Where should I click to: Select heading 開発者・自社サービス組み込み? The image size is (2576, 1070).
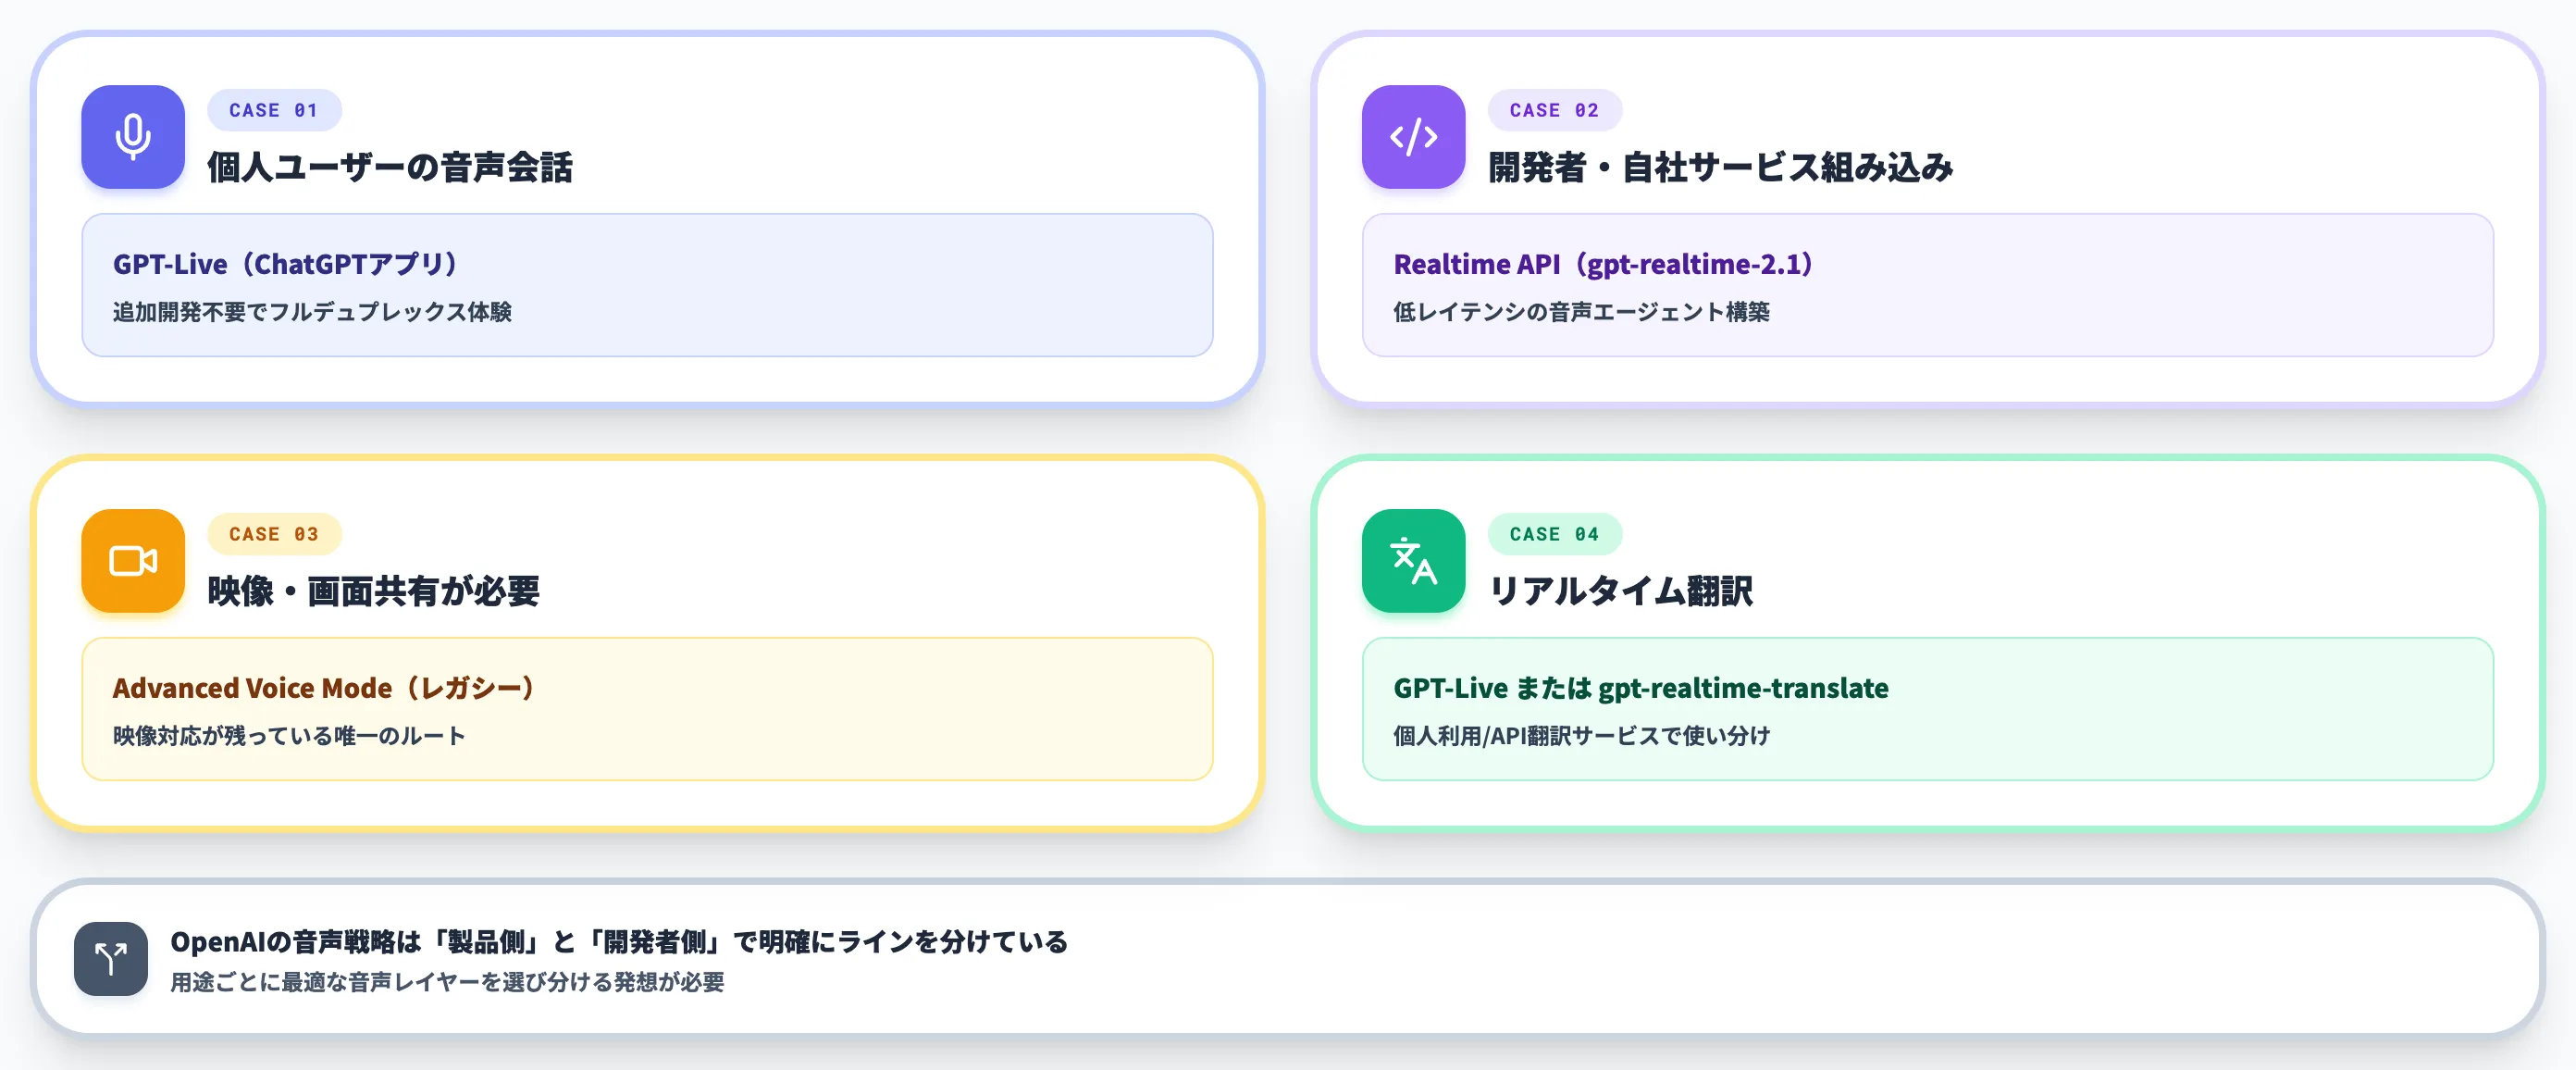(x=1720, y=167)
